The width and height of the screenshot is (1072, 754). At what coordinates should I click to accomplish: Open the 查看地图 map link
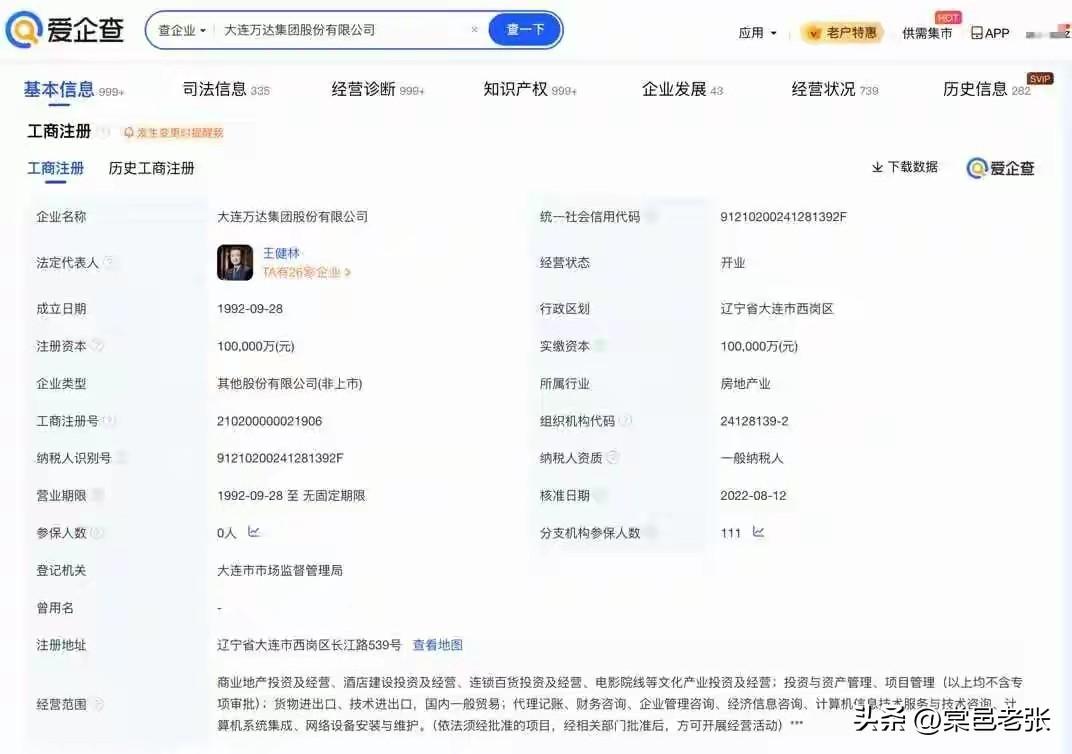438,645
